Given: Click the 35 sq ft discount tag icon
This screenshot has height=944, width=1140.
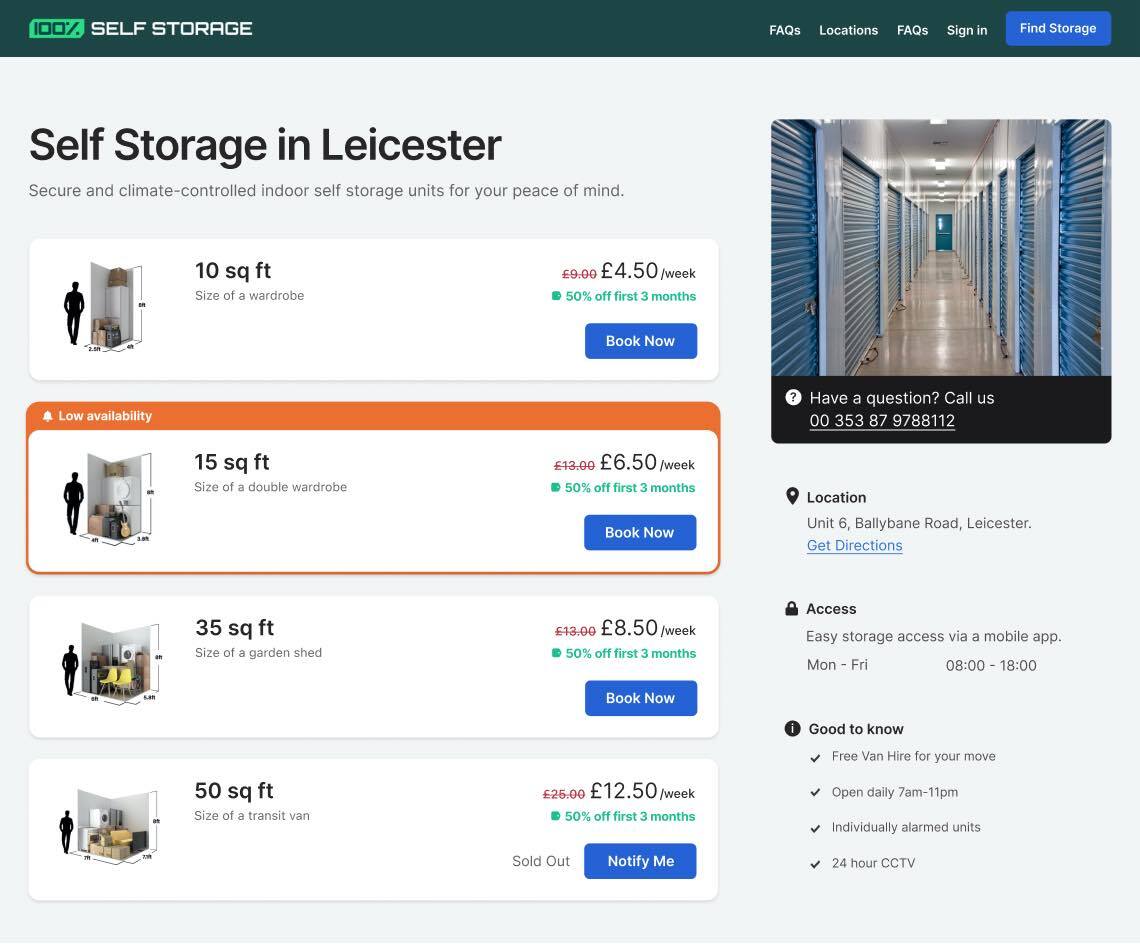Looking at the screenshot, I should tap(556, 653).
